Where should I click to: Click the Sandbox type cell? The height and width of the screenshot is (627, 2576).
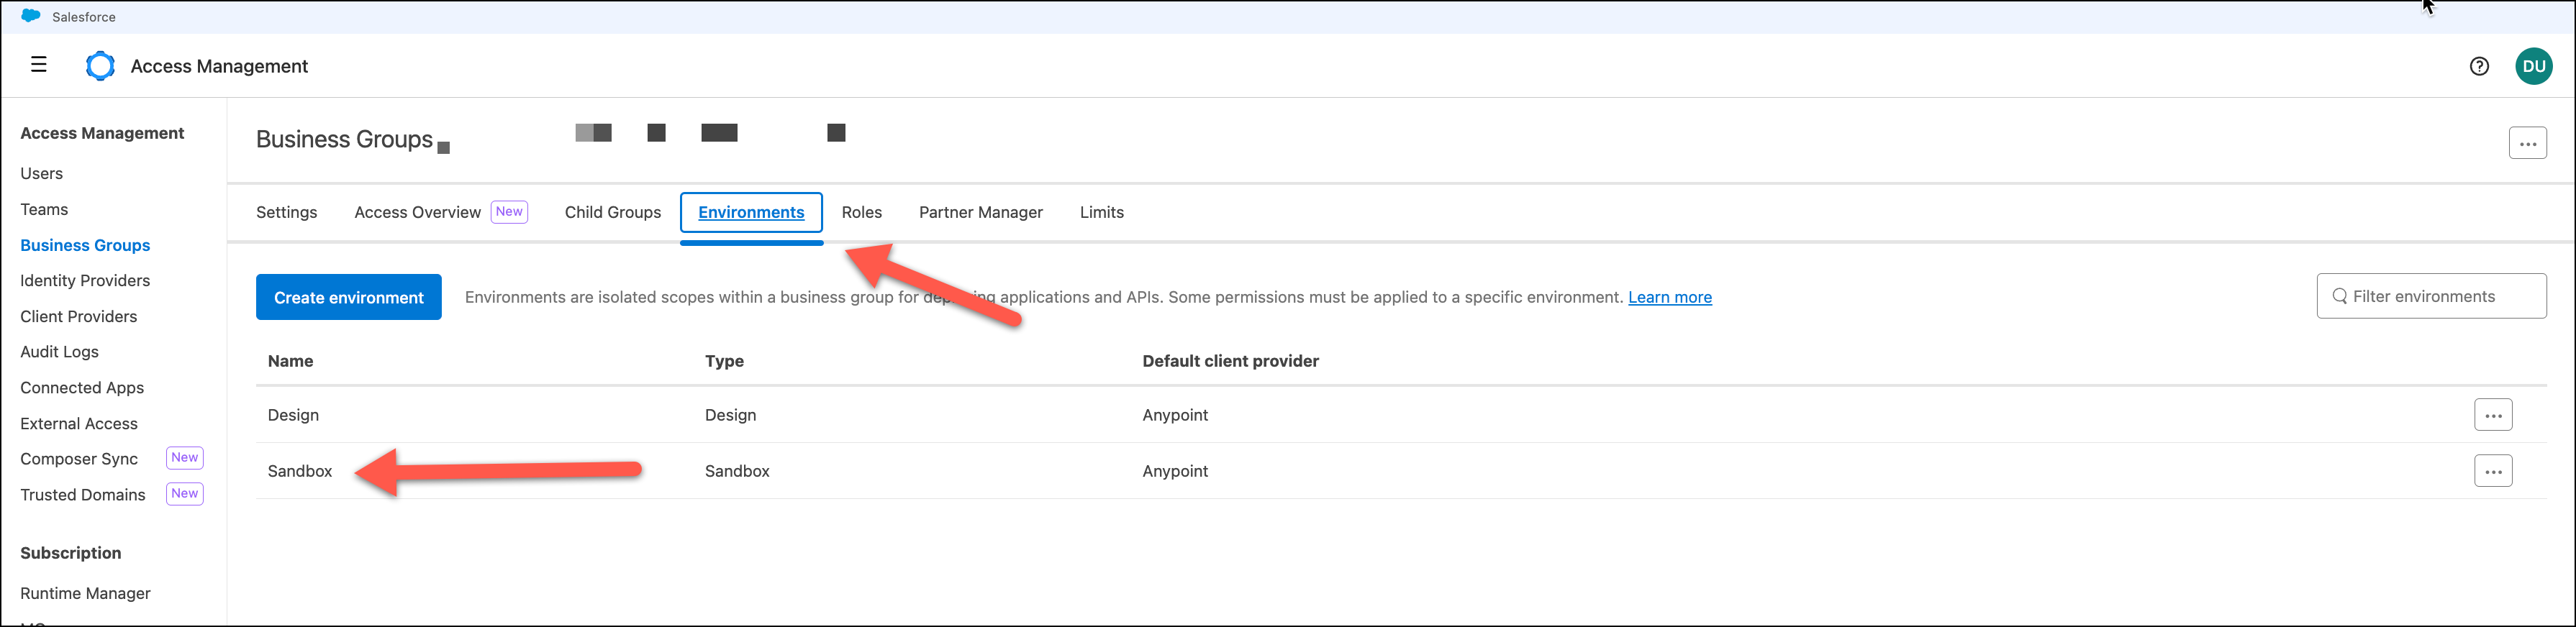(x=737, y=471)
